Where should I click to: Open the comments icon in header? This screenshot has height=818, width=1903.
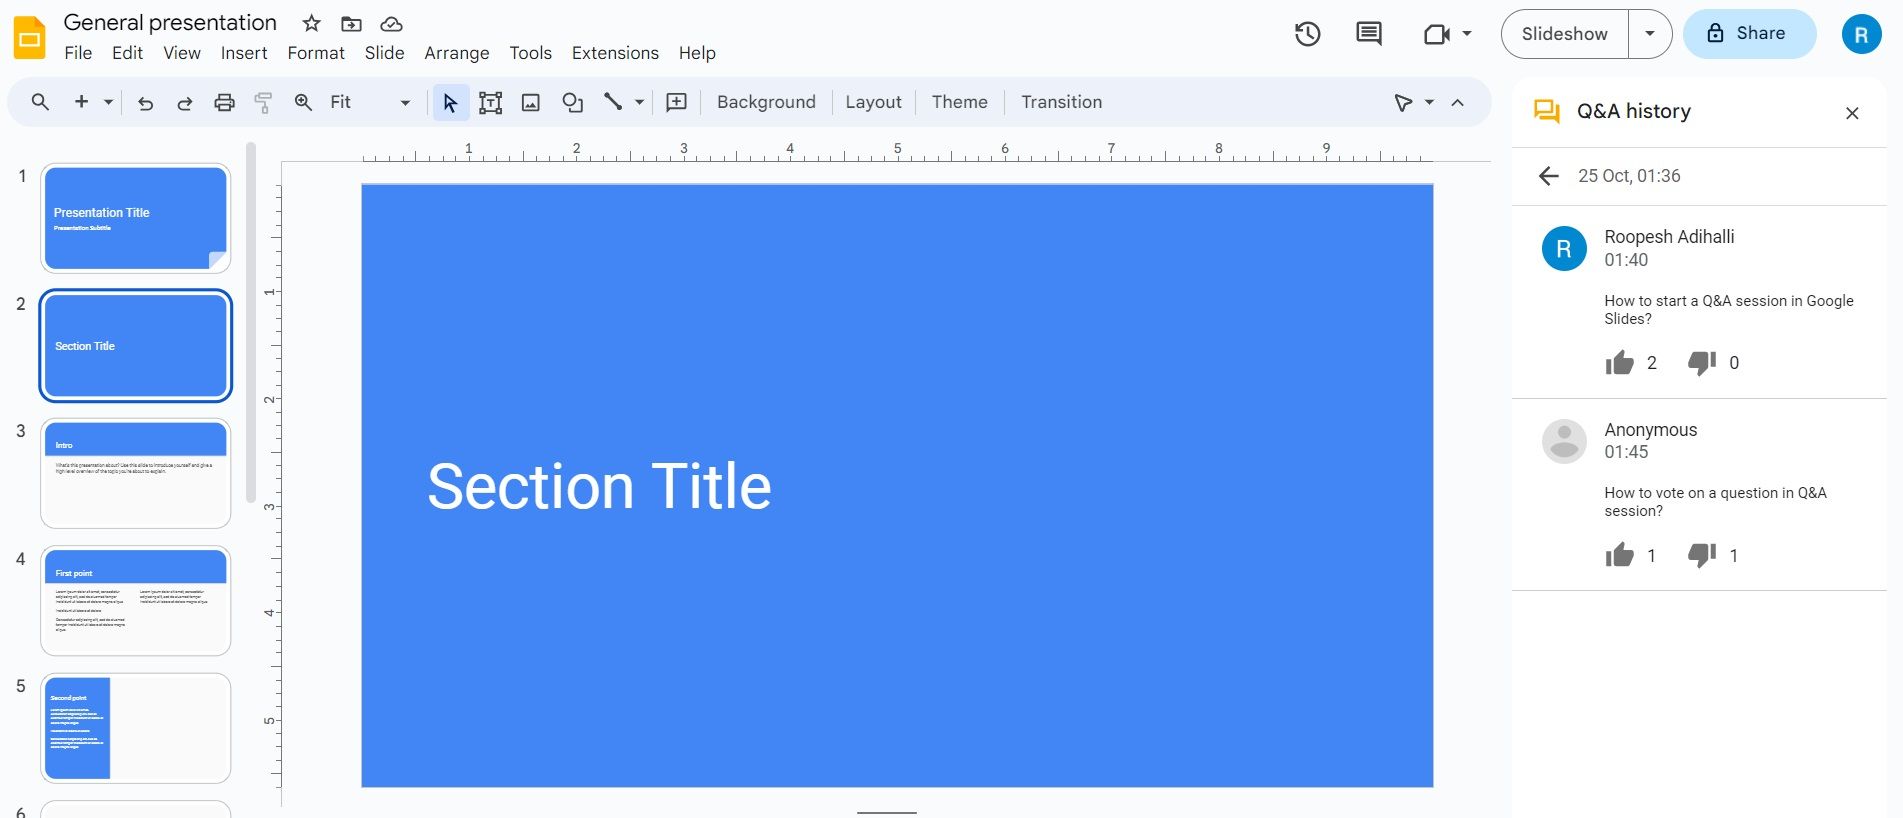(x=1368, y=34)
